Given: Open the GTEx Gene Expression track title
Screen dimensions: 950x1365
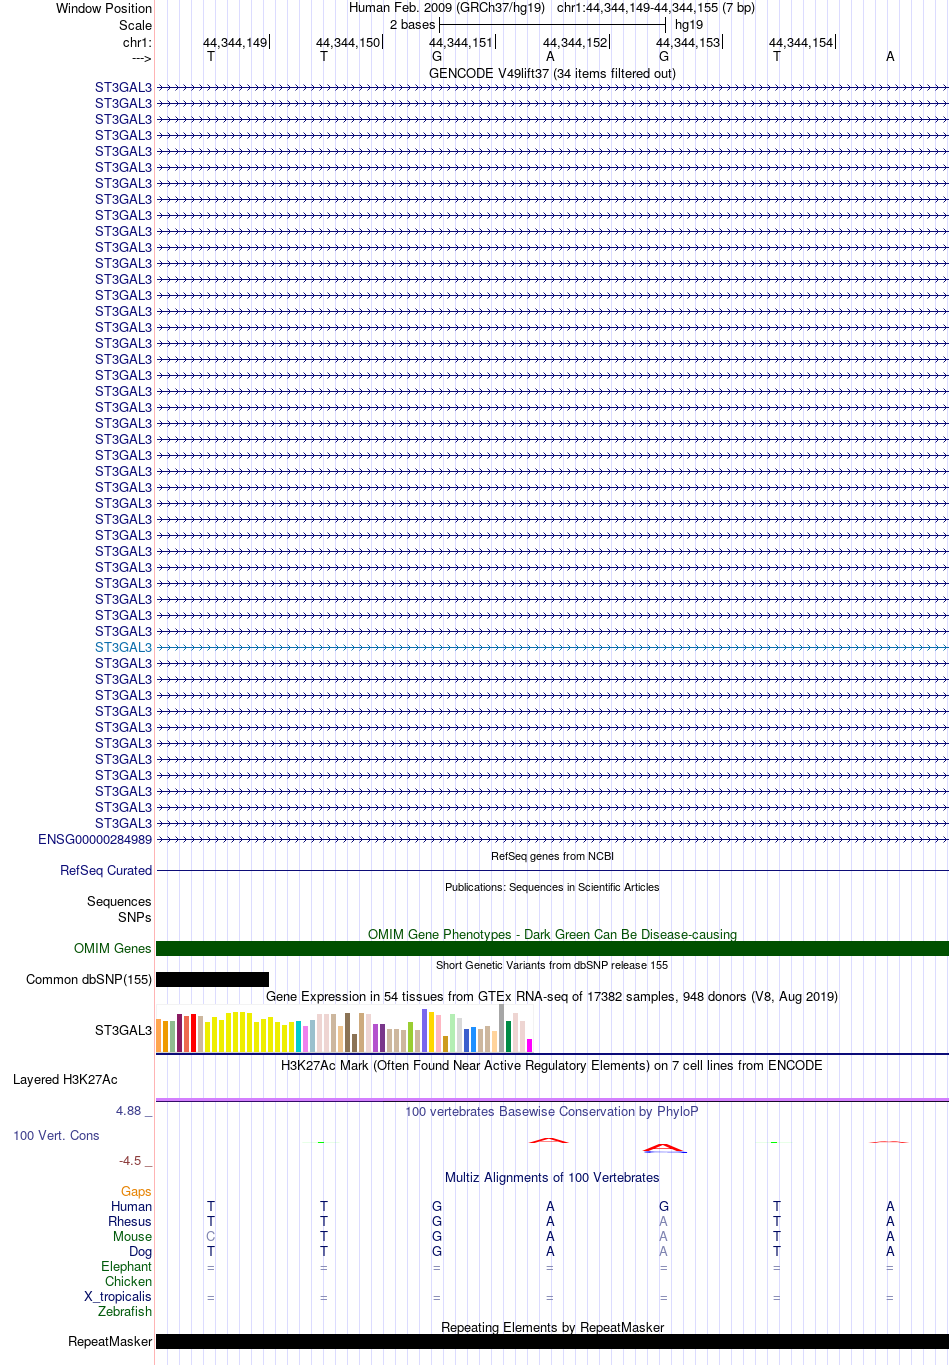Looking at the screenshot, I should click(552, 996).
